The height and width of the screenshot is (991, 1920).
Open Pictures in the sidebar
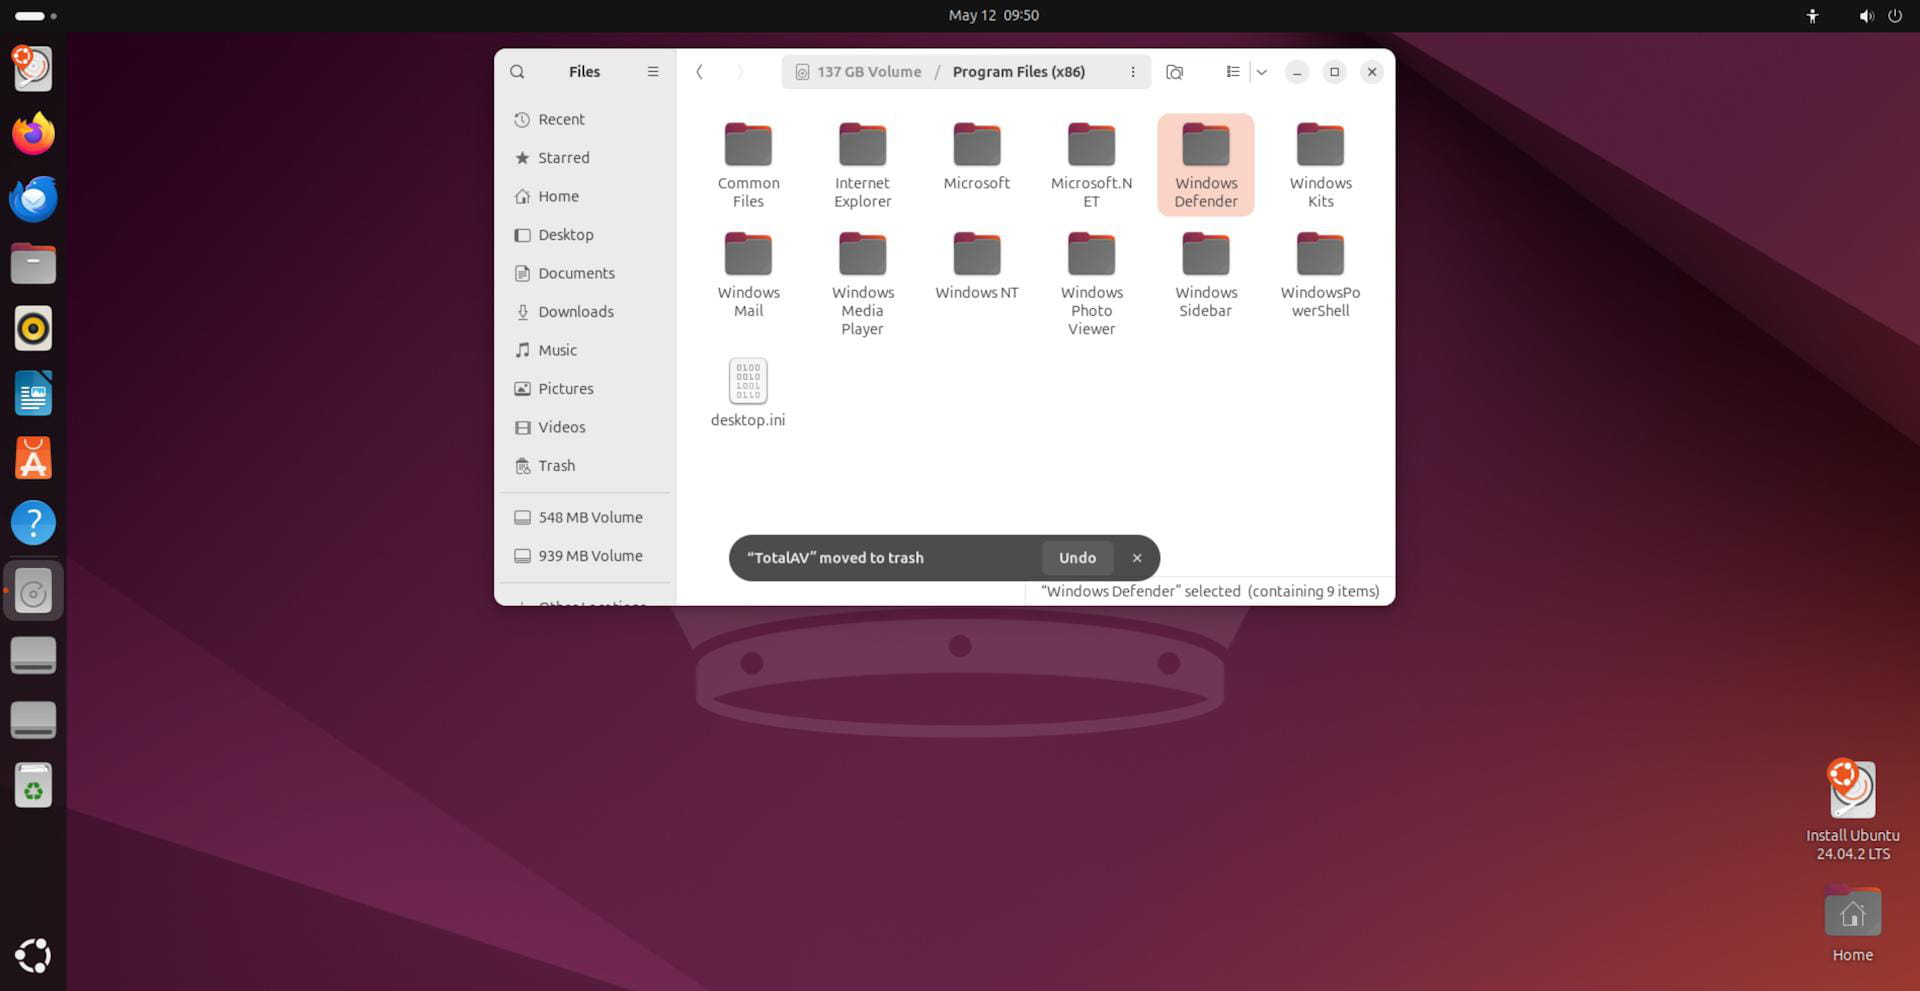coord(585,389)
